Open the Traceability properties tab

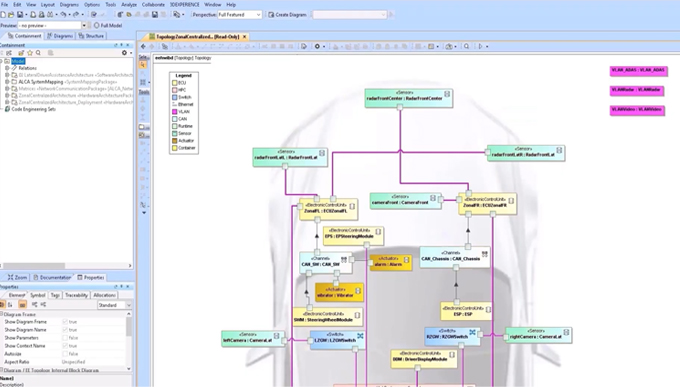click(x=76, y=295)
